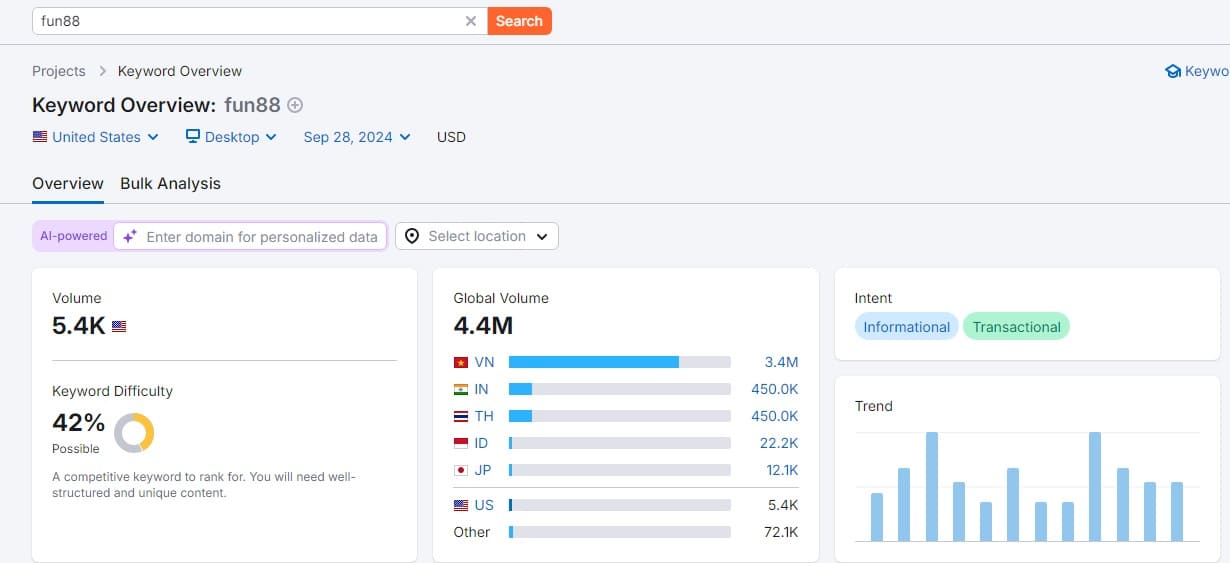Click the Enter domain input field
Screen dimensions: 1230x563
(x=262, y=237)
